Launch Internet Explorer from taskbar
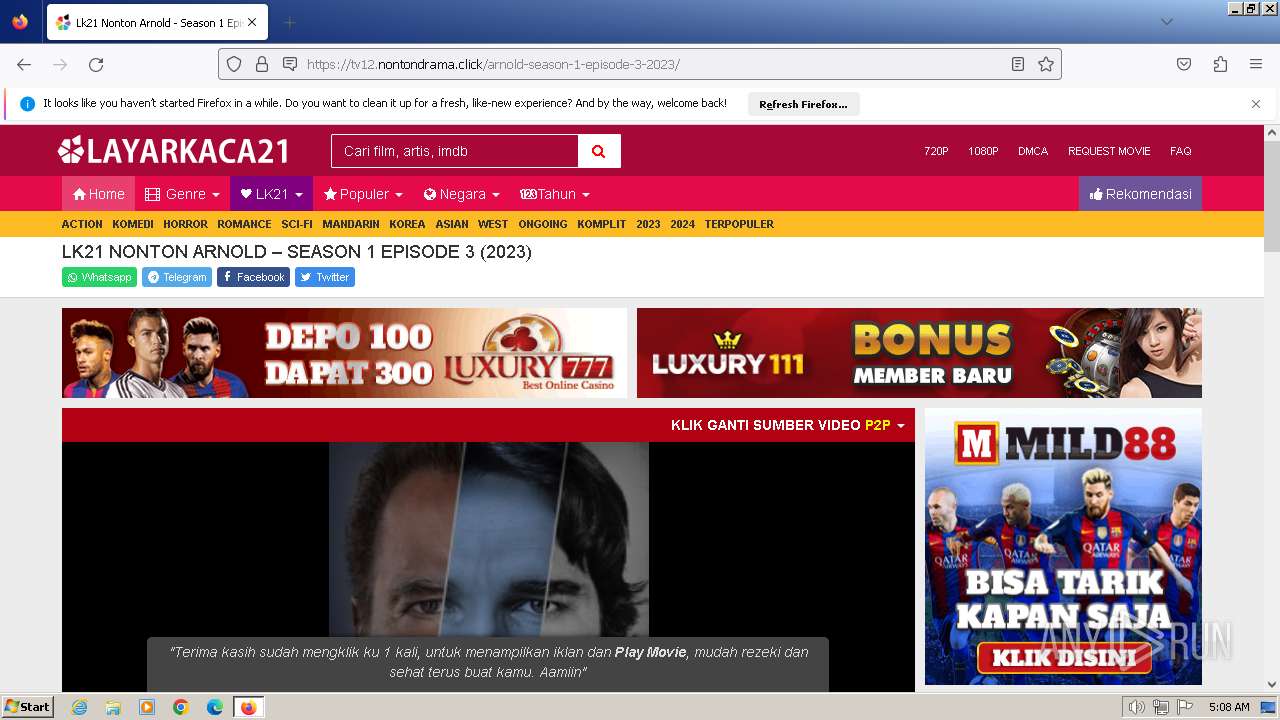This screenshot has width=1280, height=720. click(79, 707)
